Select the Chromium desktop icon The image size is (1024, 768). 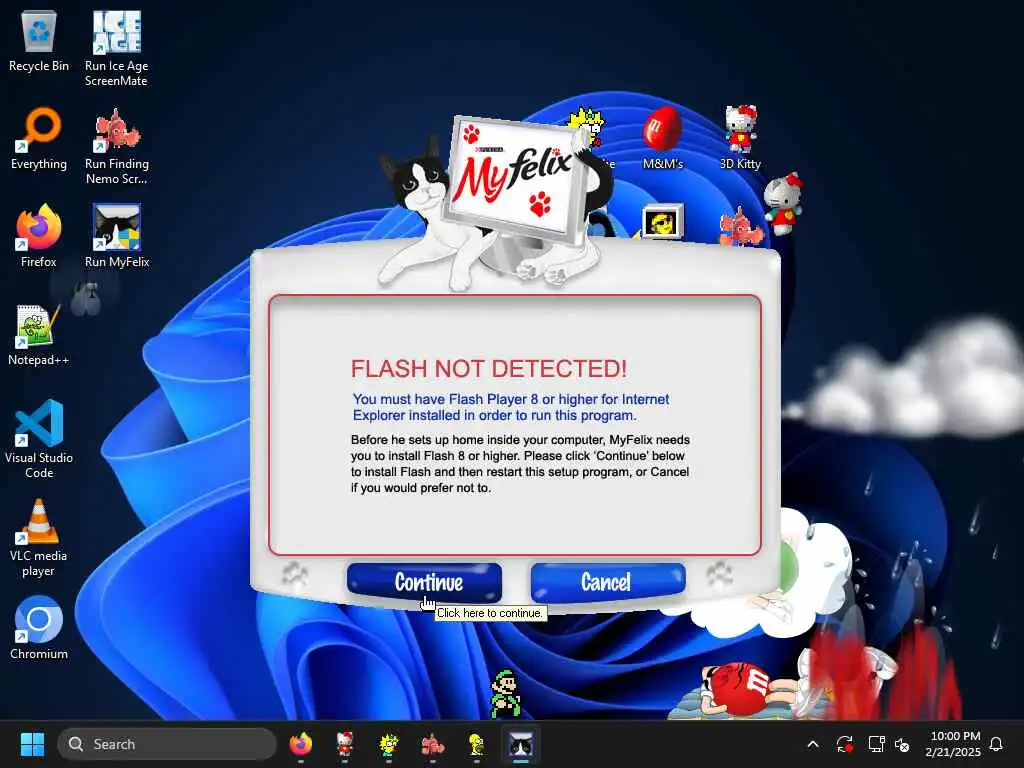click(39, 628)
